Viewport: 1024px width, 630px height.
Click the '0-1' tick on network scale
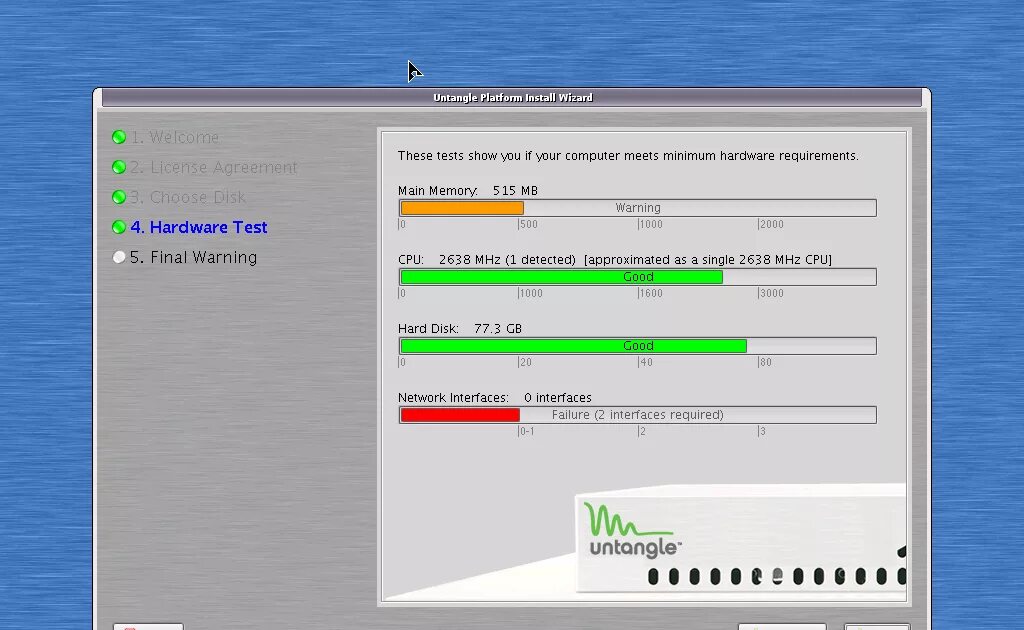coord(527,432)
